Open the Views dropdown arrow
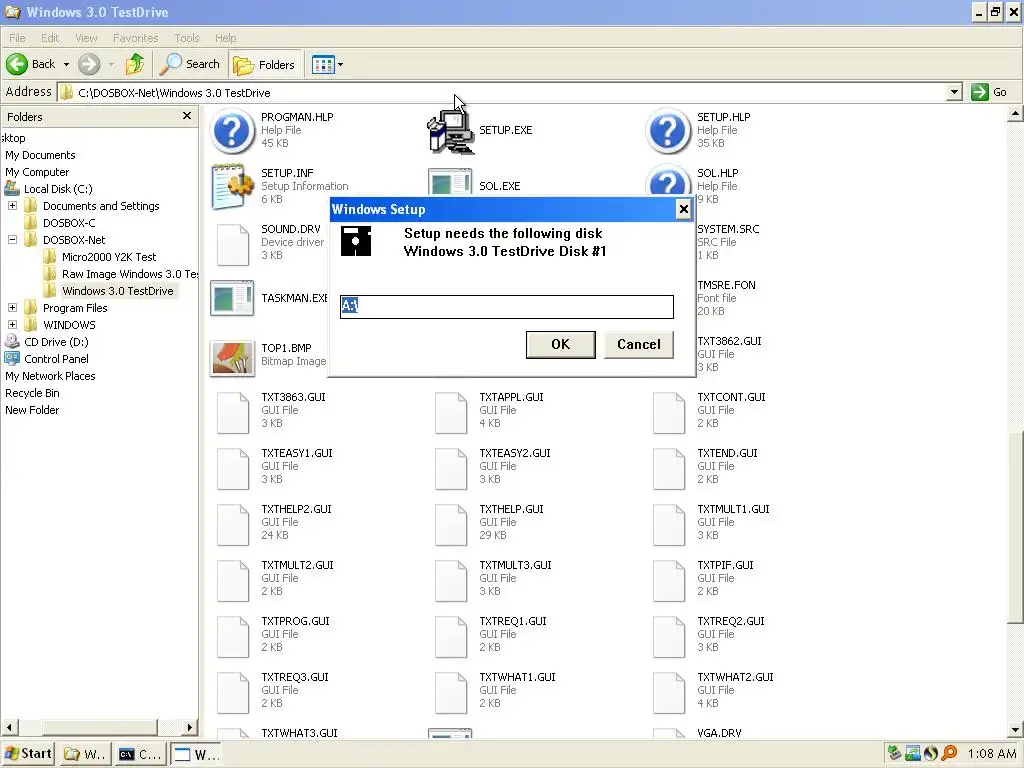This screenshot has width=1024, height=768. click(340, 65)
